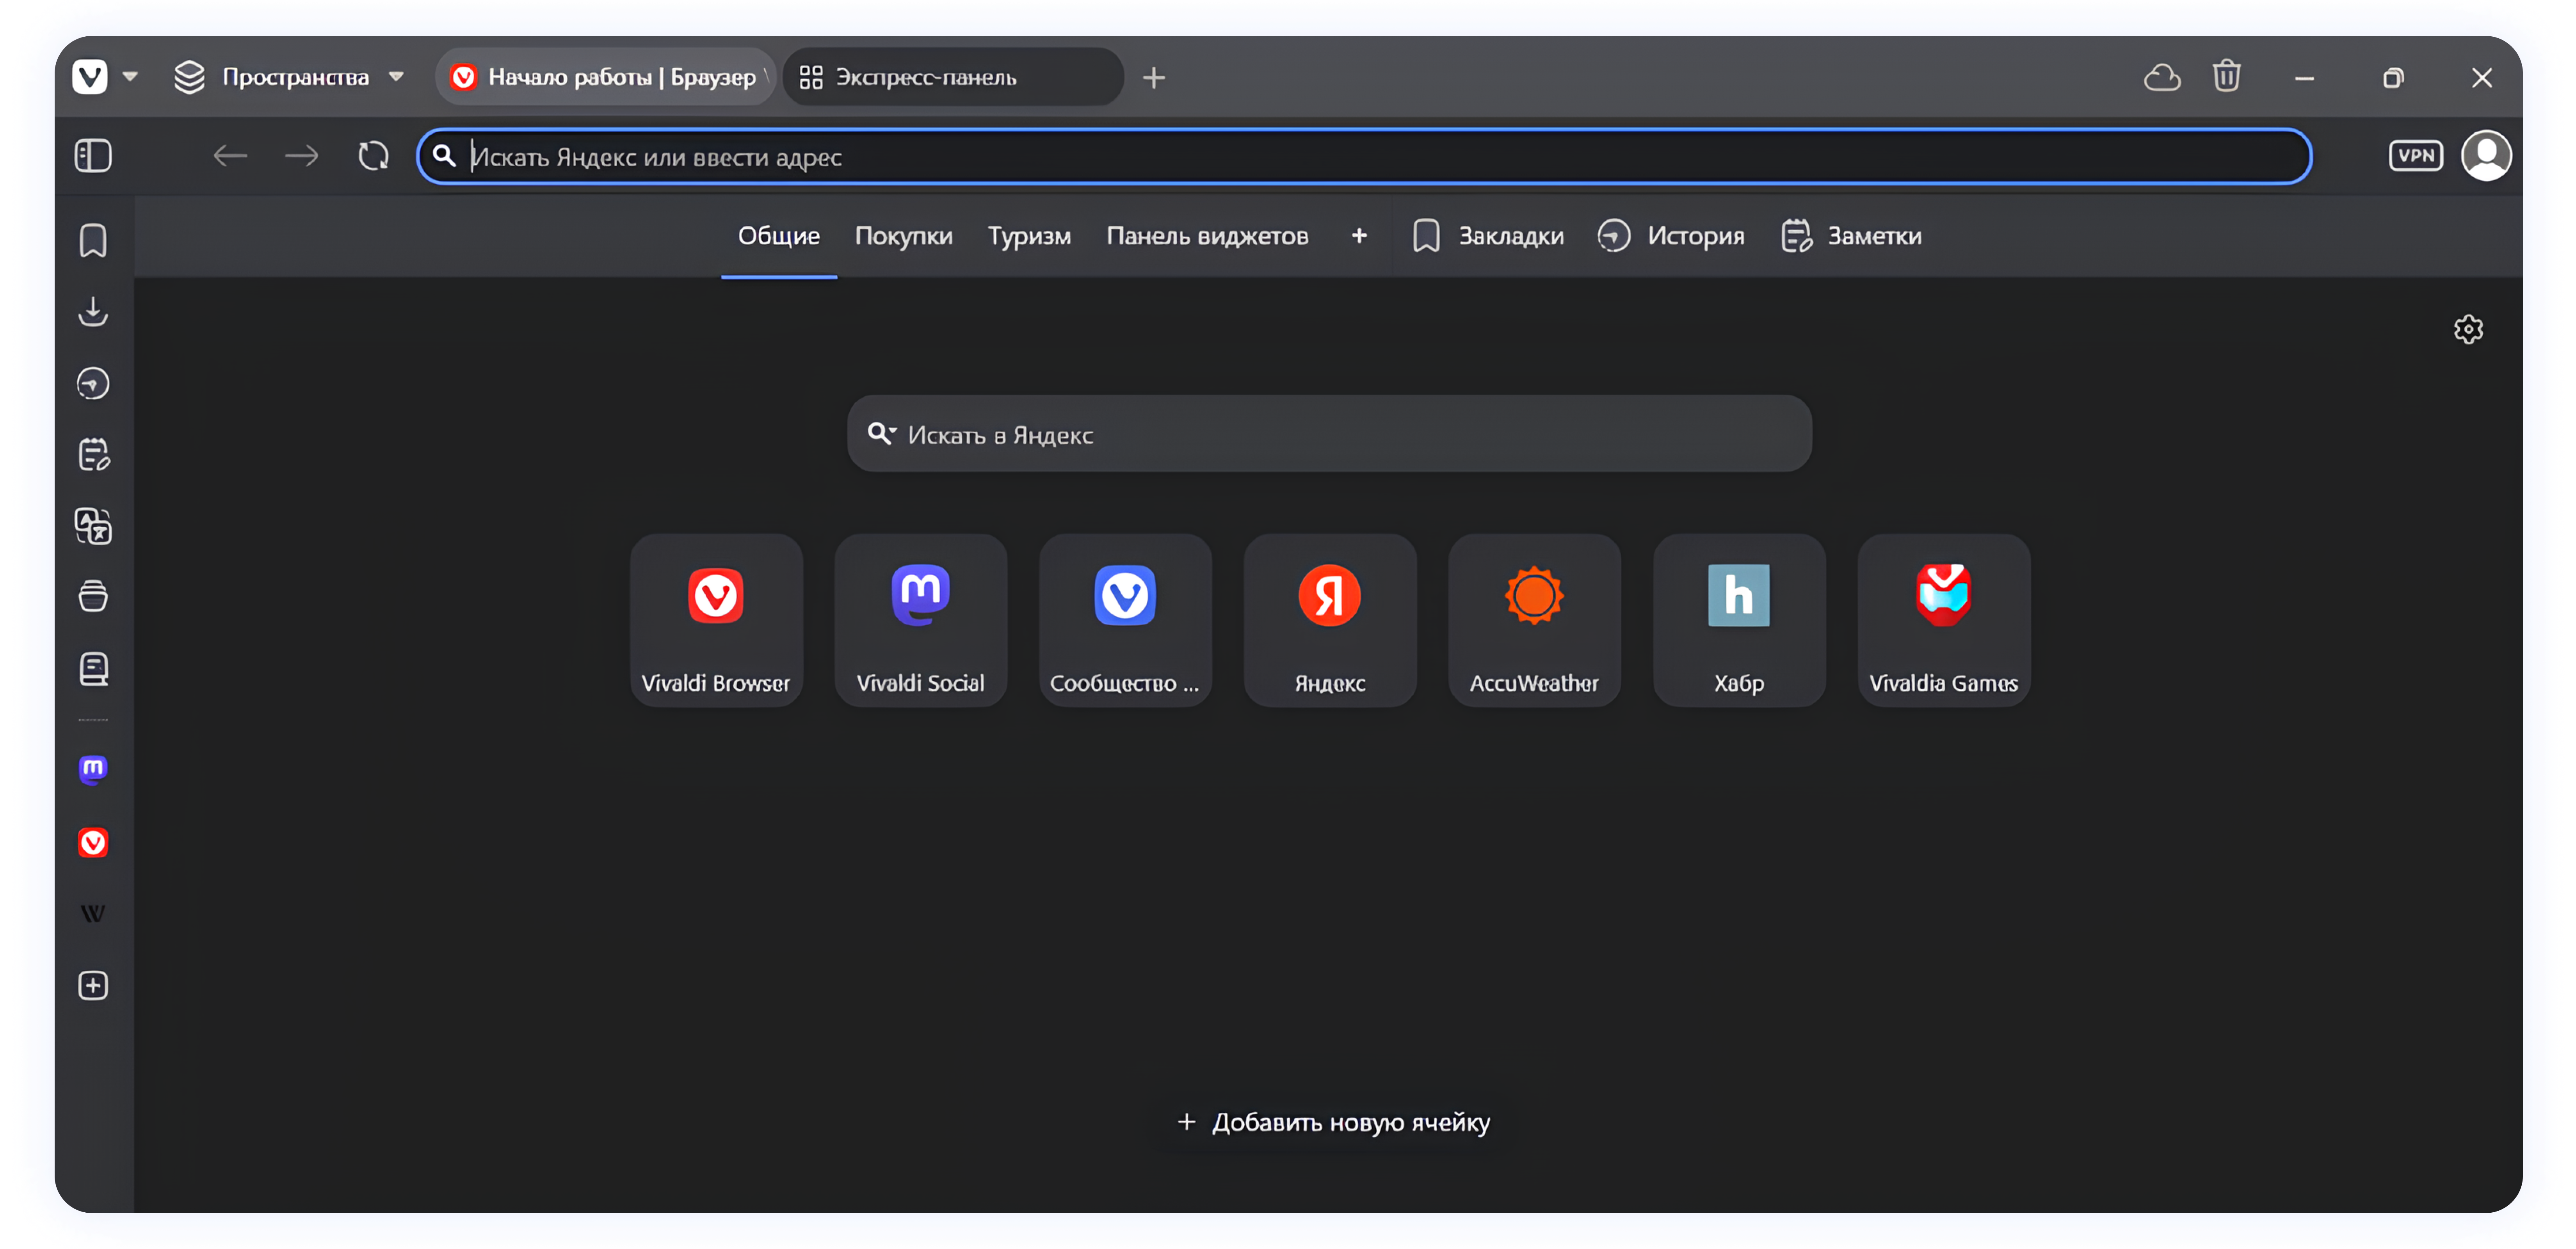Toggle the VPN button
2576x1249 pixels.
tap(2415, 156)
